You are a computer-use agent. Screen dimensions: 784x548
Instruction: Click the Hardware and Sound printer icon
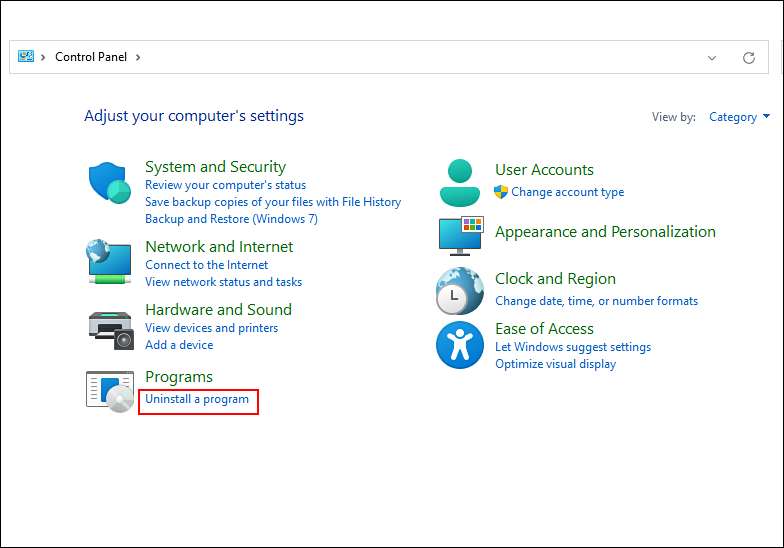pos(111,330)
